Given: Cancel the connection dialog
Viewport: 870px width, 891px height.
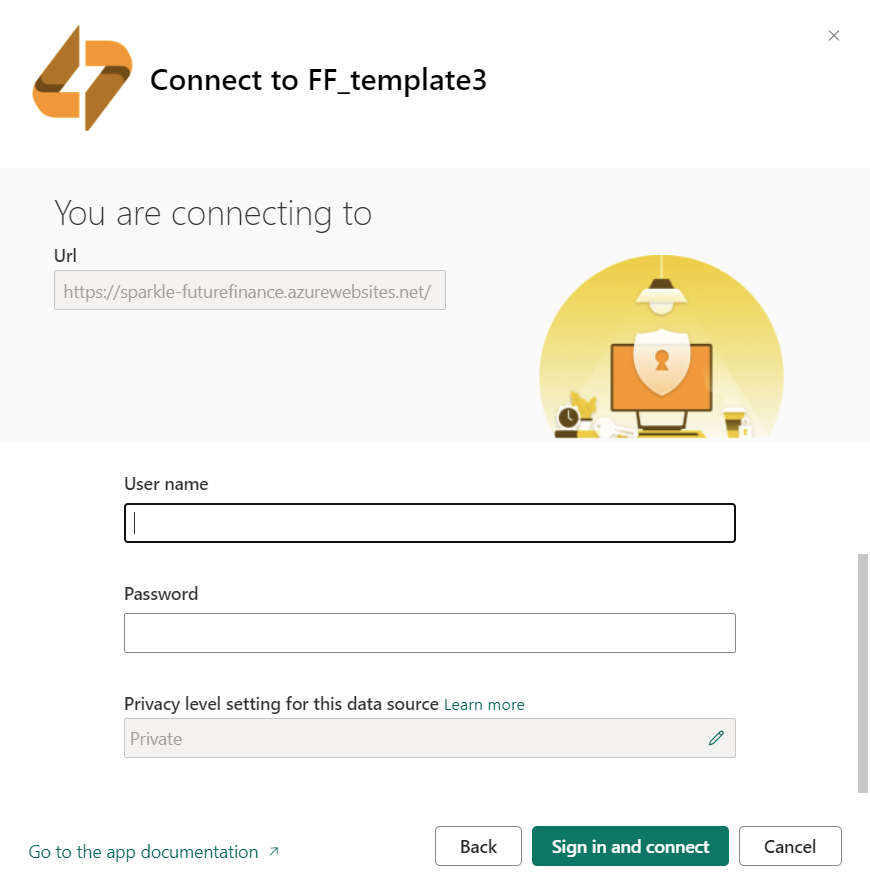Looking at the screenshot, I should pos(790,846).
